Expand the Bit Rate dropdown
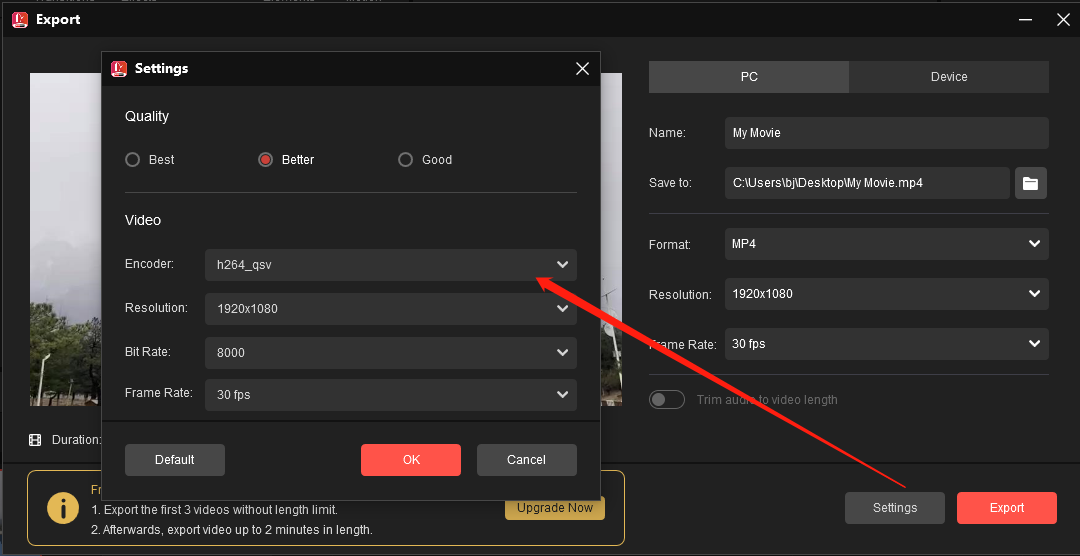This screenshot has height=556, width=1080. pos(391,353)
